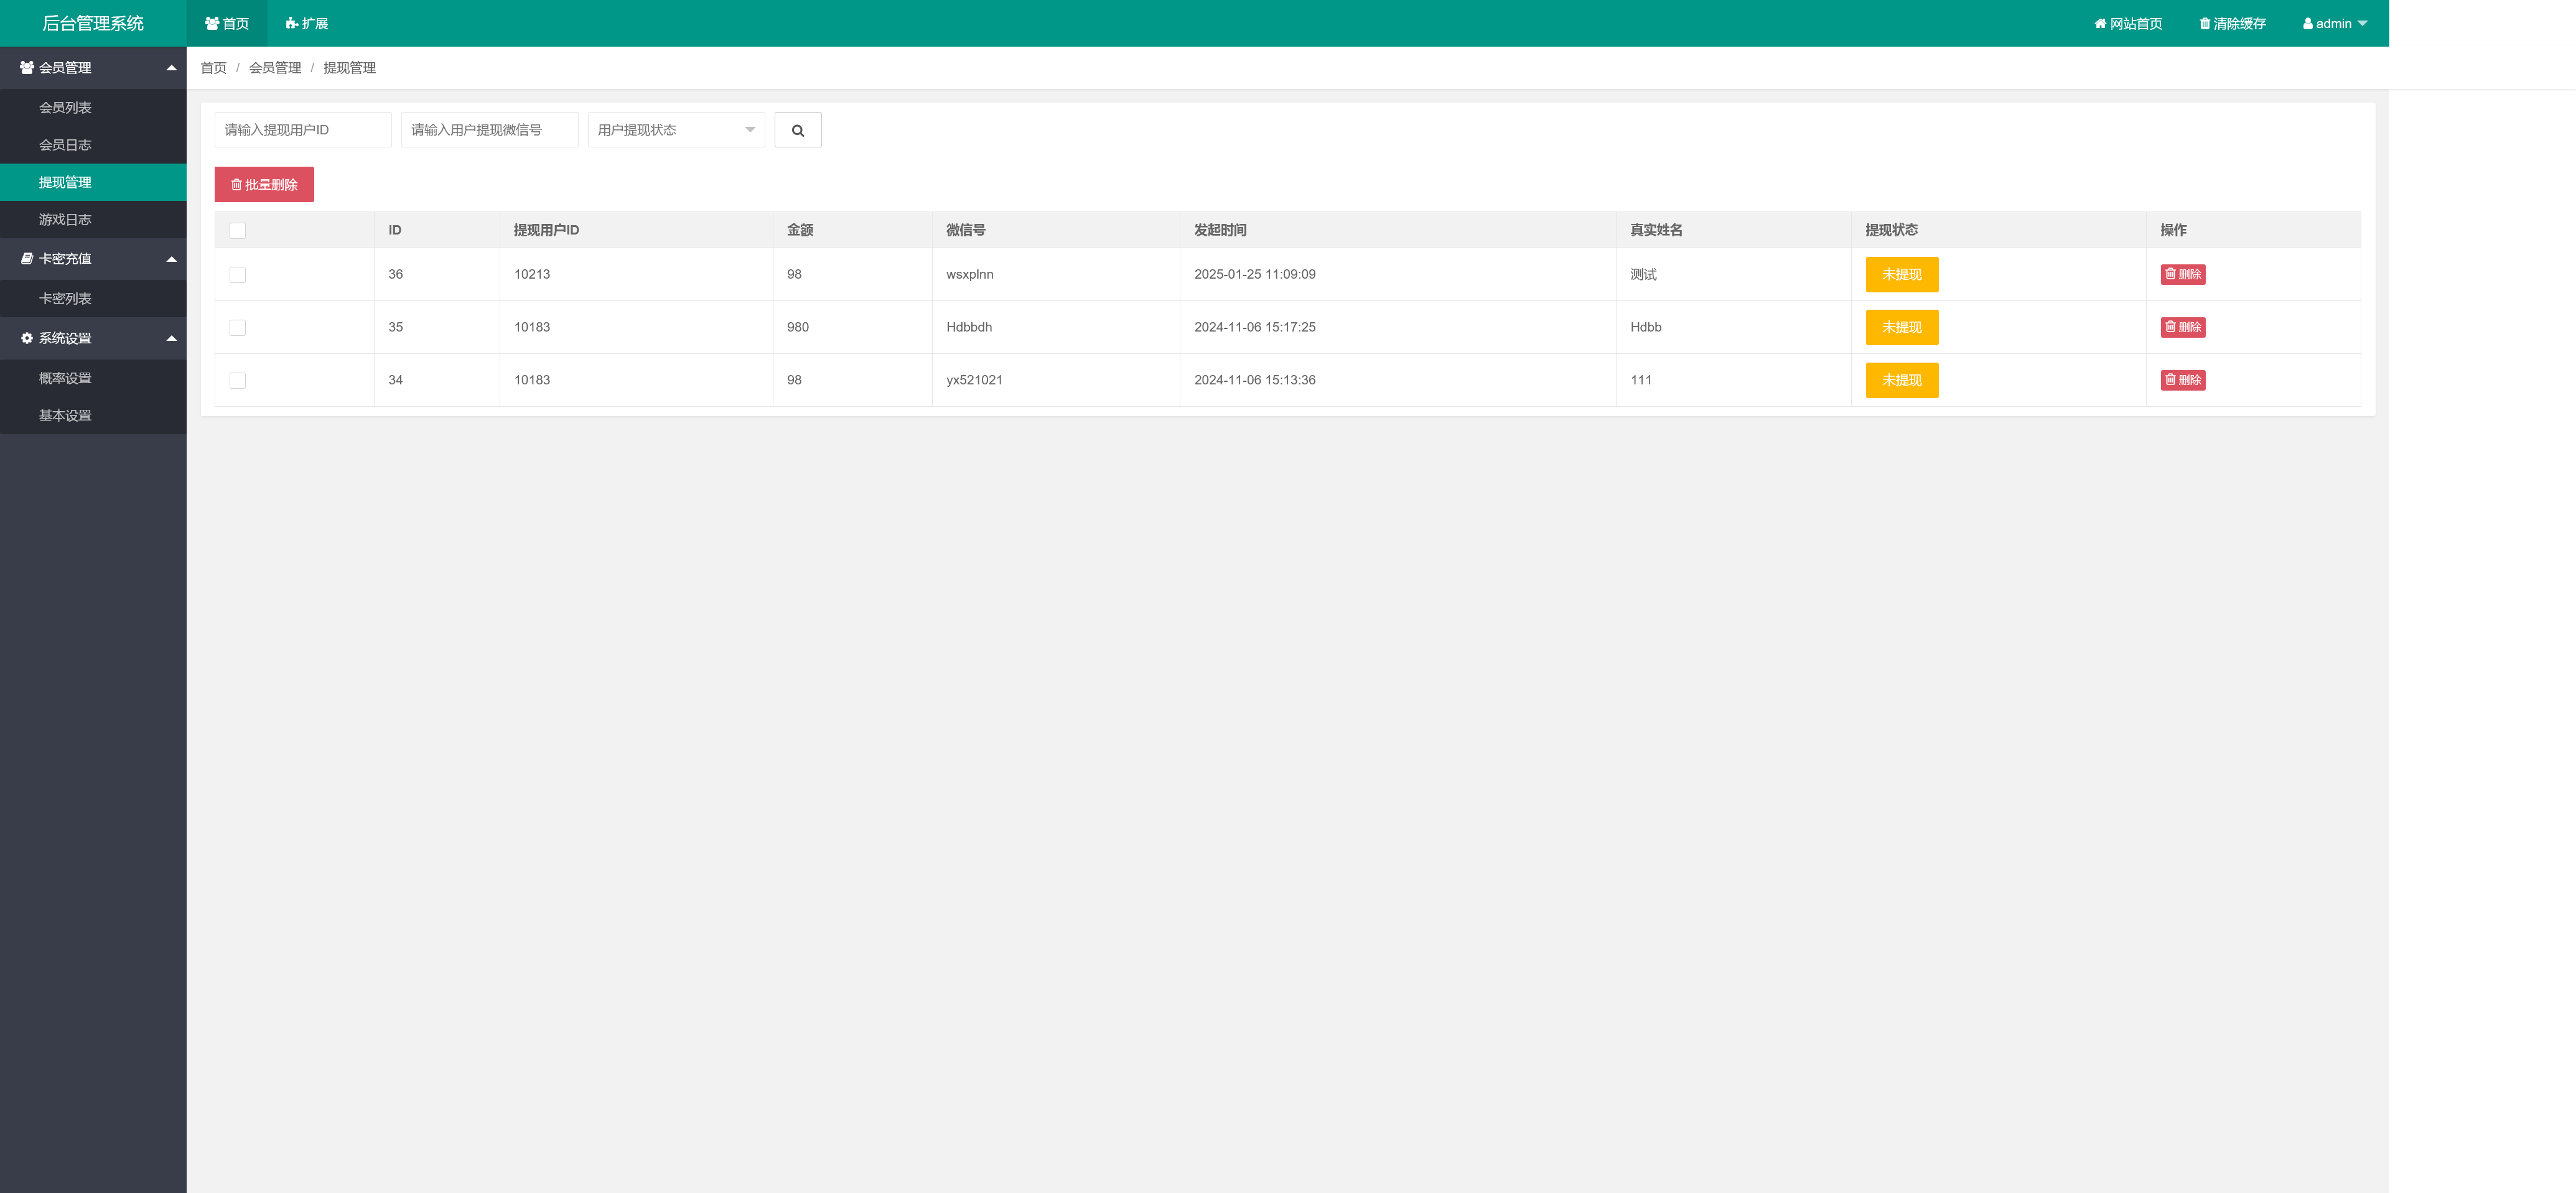2576x1193 pixels.
Task: Open 概率设置 in the sidebar
Action: point(65,378)
